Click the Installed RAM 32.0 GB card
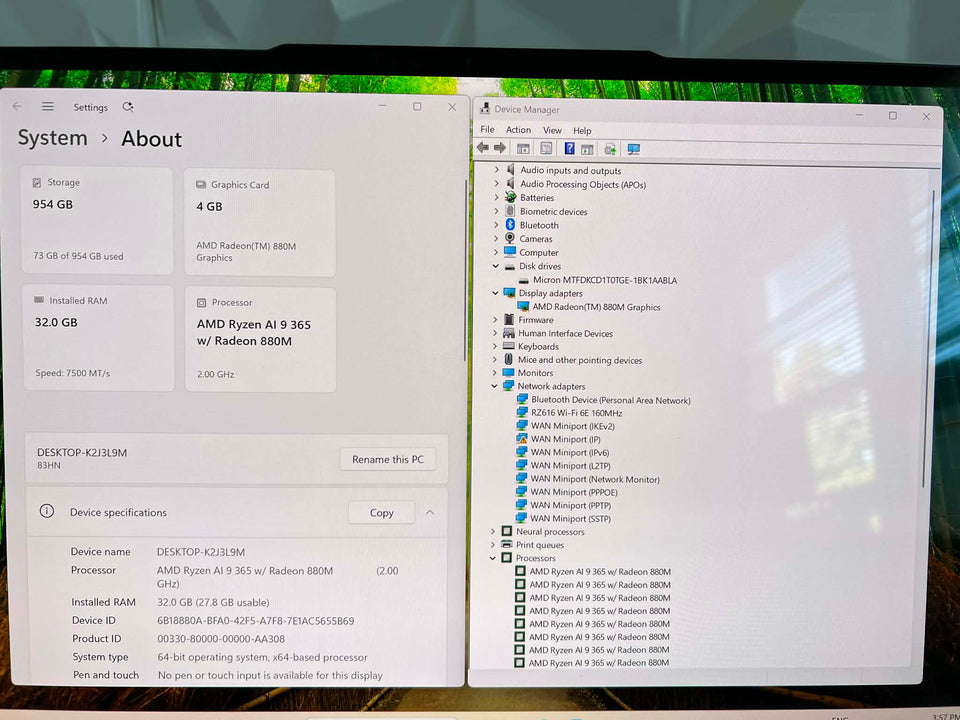 pos(99,337)
